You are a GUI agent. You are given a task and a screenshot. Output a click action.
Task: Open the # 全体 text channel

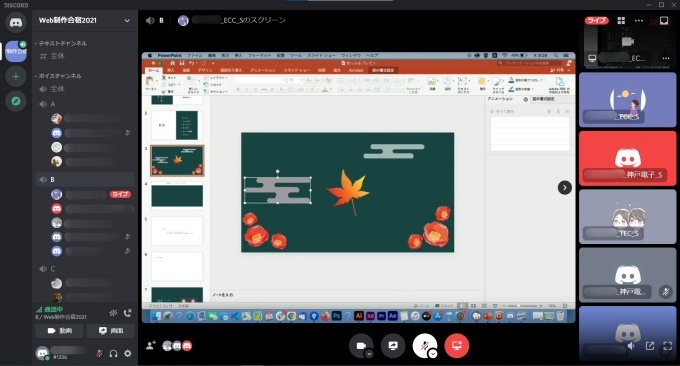(x=85, y=56)
